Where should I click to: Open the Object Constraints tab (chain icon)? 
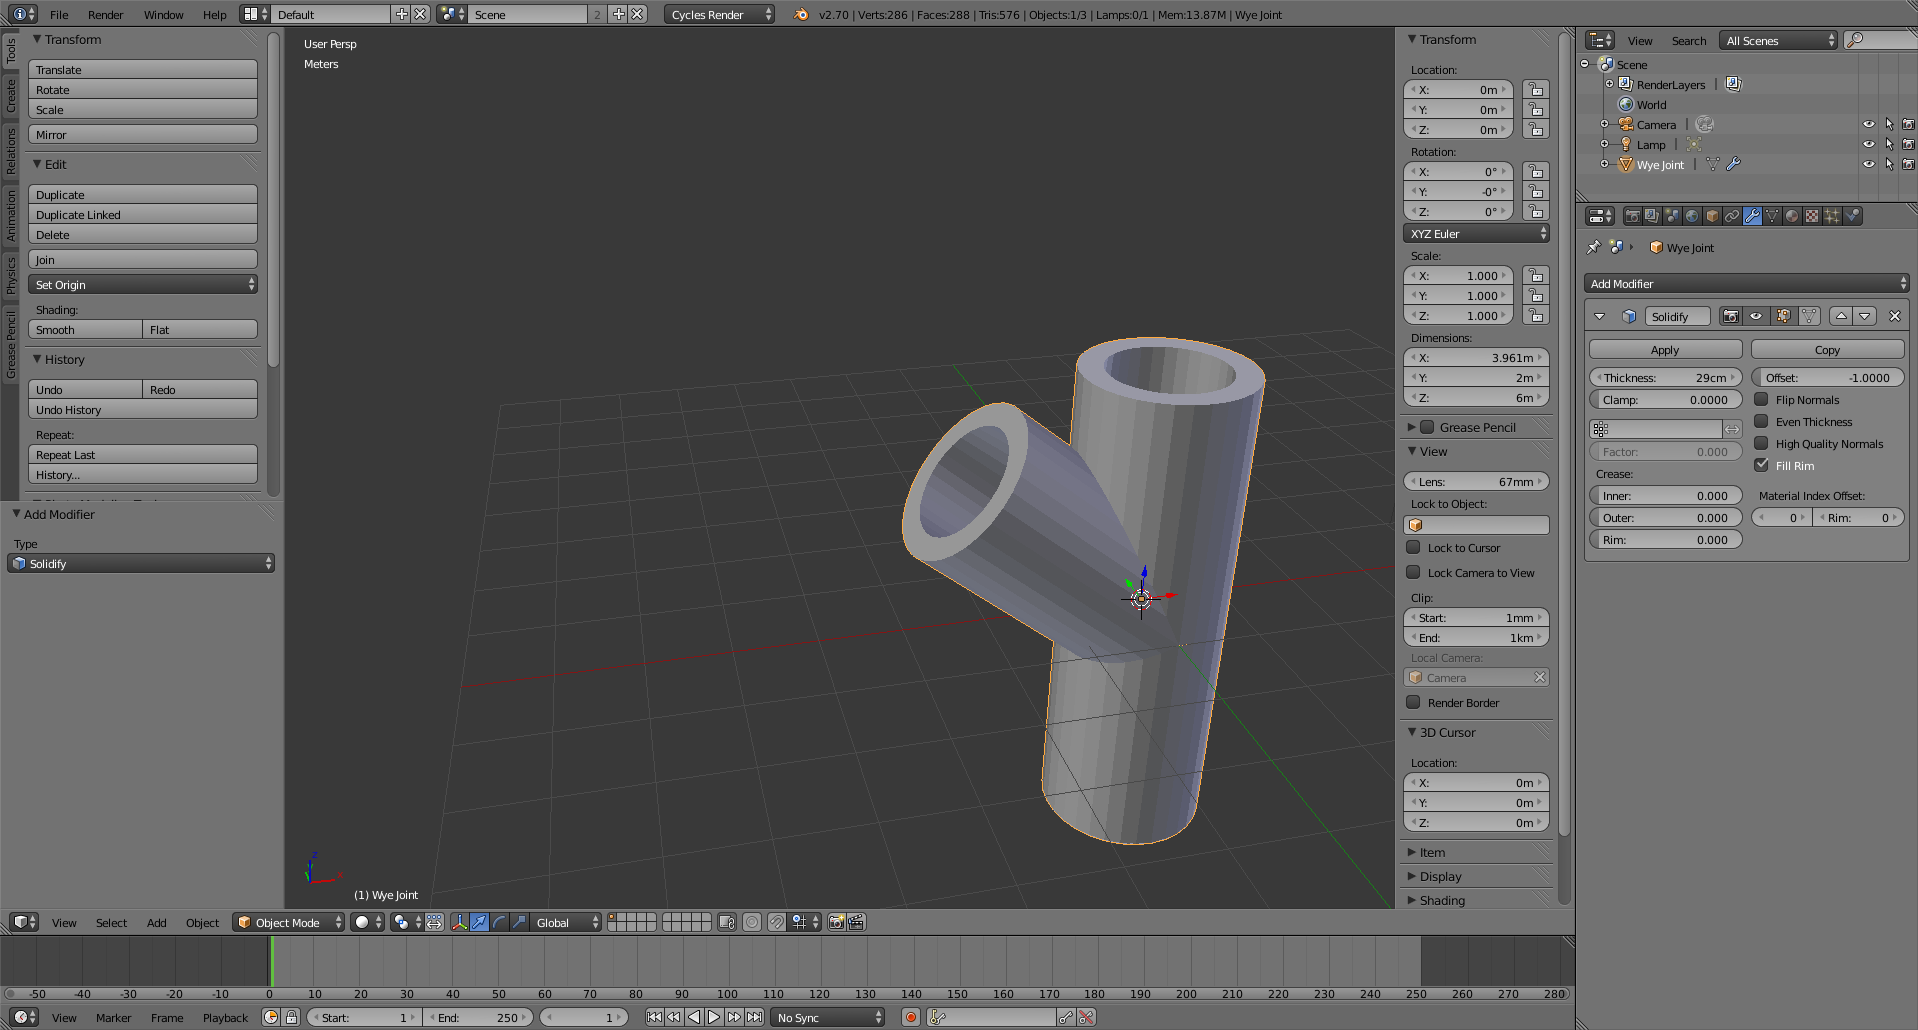pos(1732,216)
